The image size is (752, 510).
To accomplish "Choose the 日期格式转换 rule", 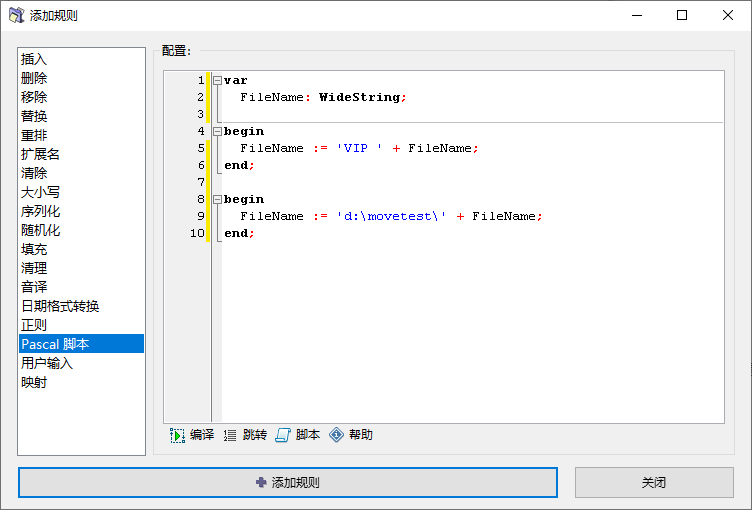I will pos(60,306).
